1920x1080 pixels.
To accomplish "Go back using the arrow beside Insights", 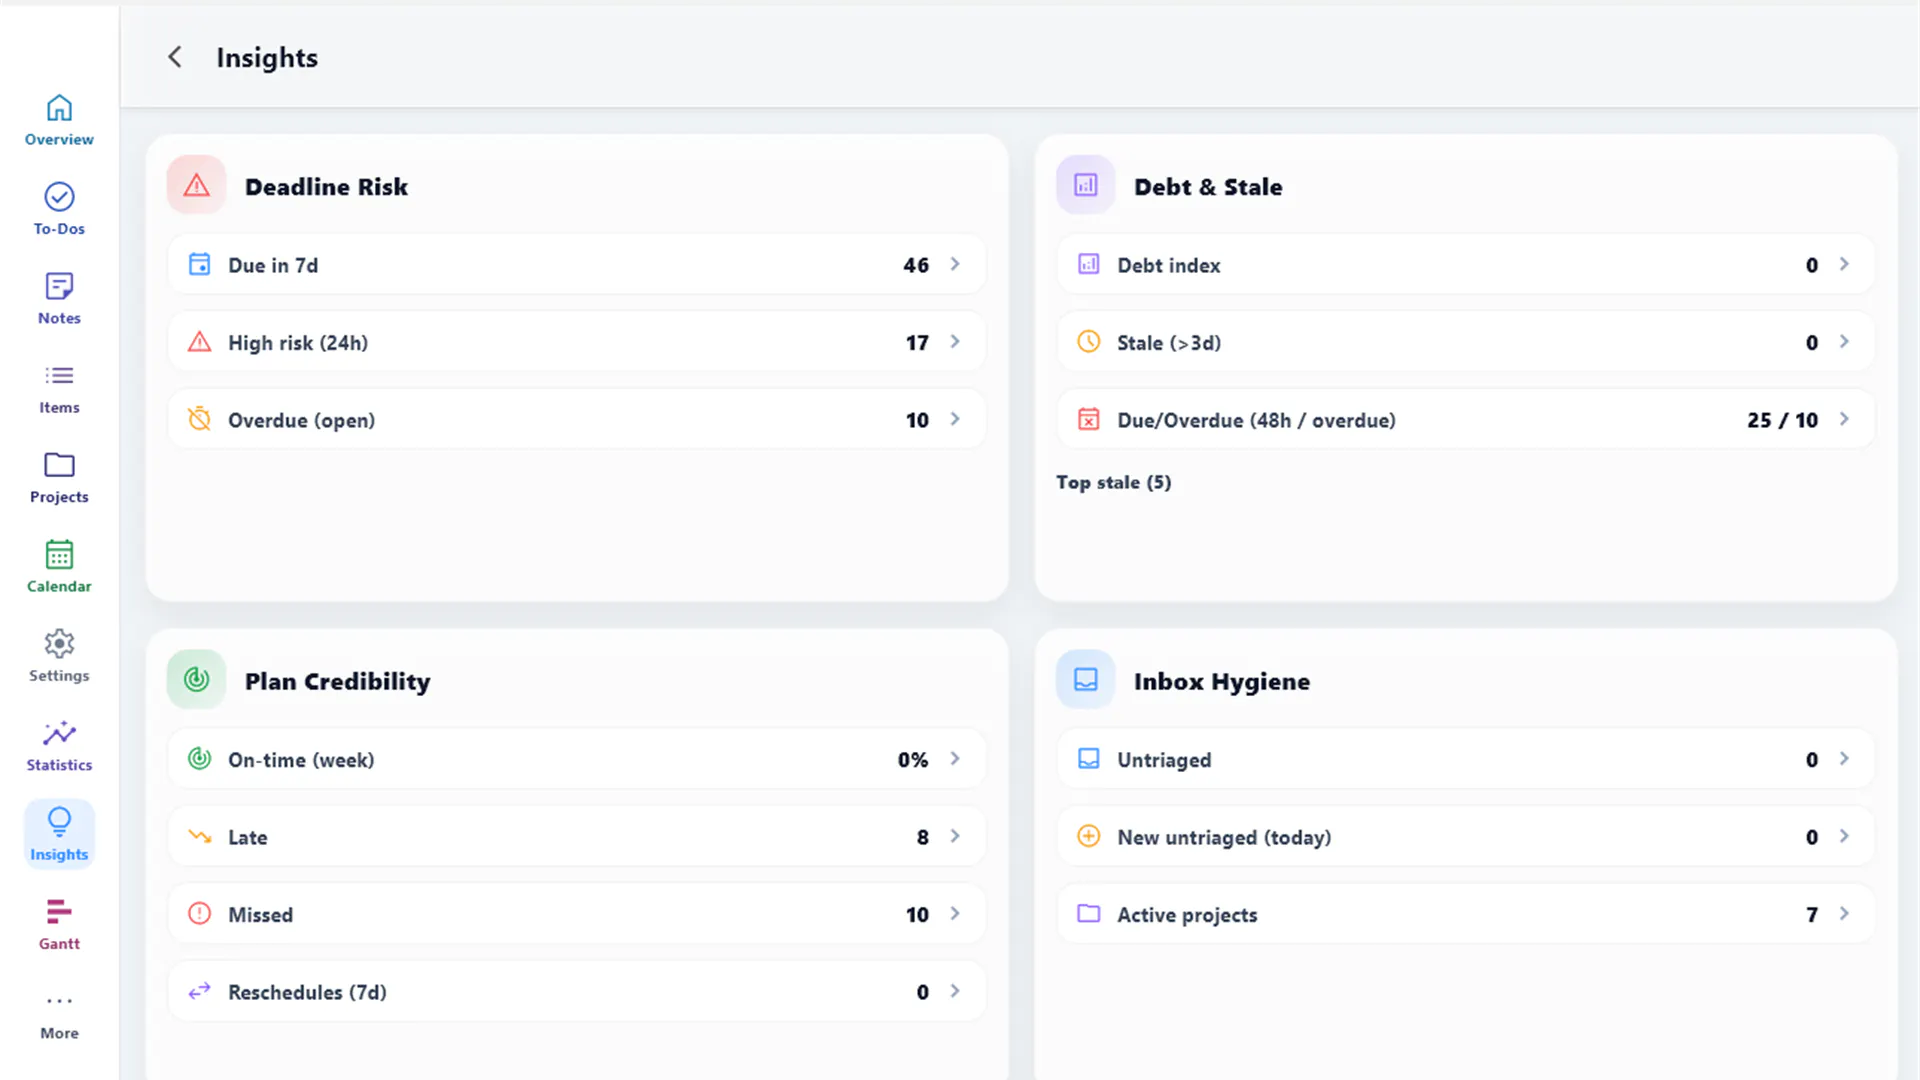I will point(175,57).
